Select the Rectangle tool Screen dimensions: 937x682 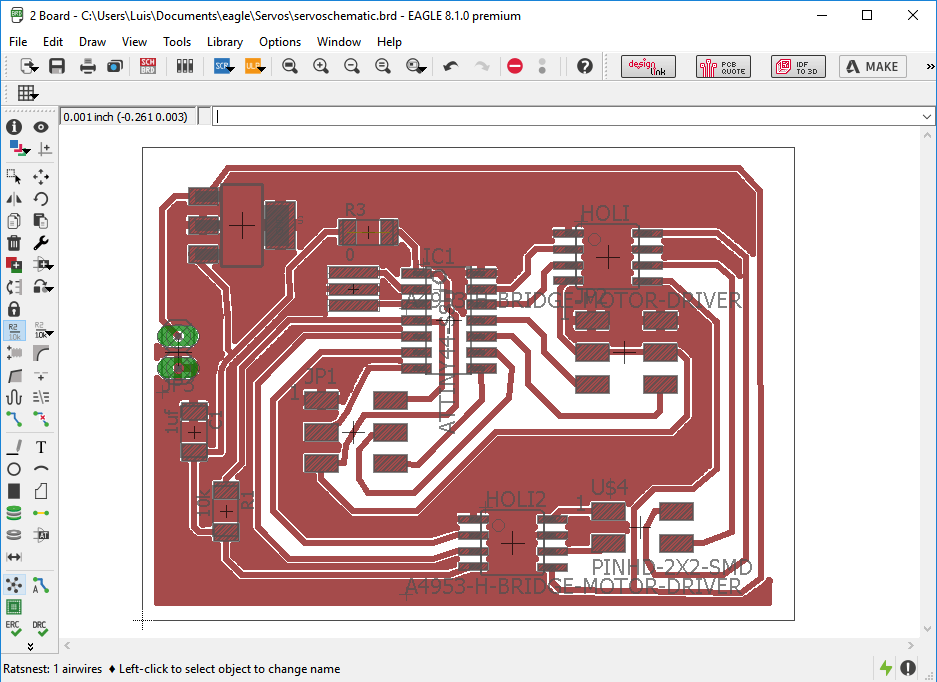tap(14, 491)
